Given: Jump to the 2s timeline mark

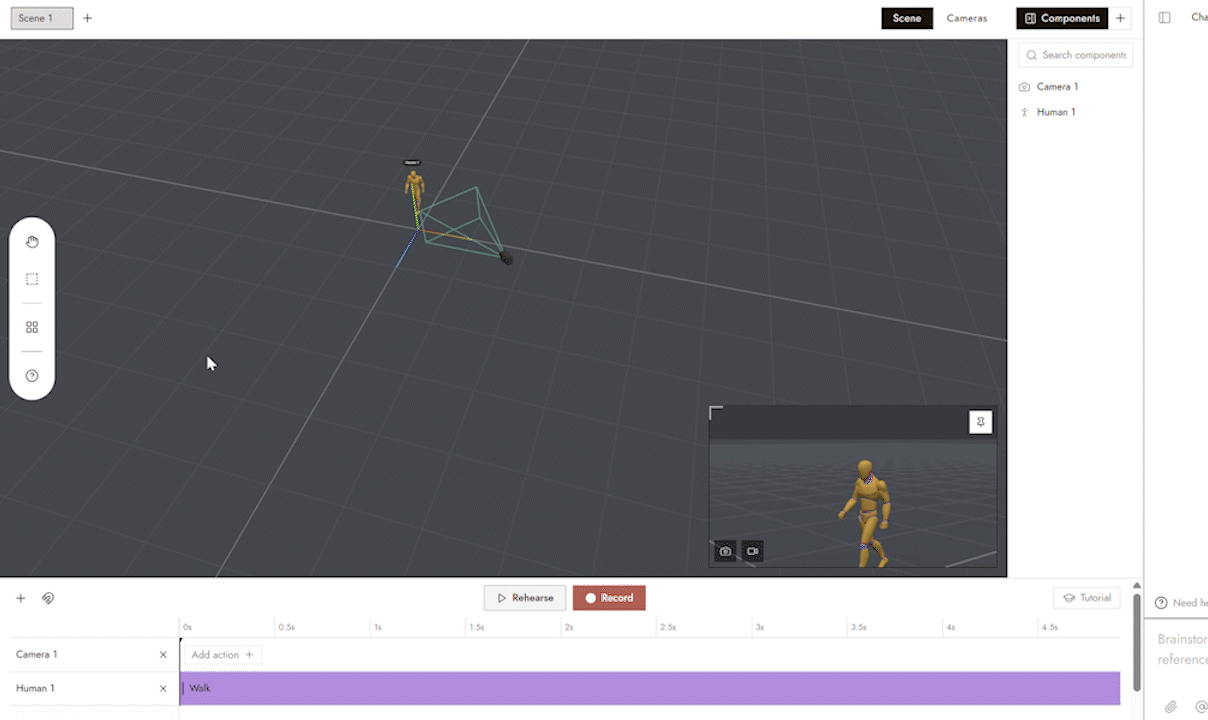Looking at the screenshot, I should click(568, 627).
